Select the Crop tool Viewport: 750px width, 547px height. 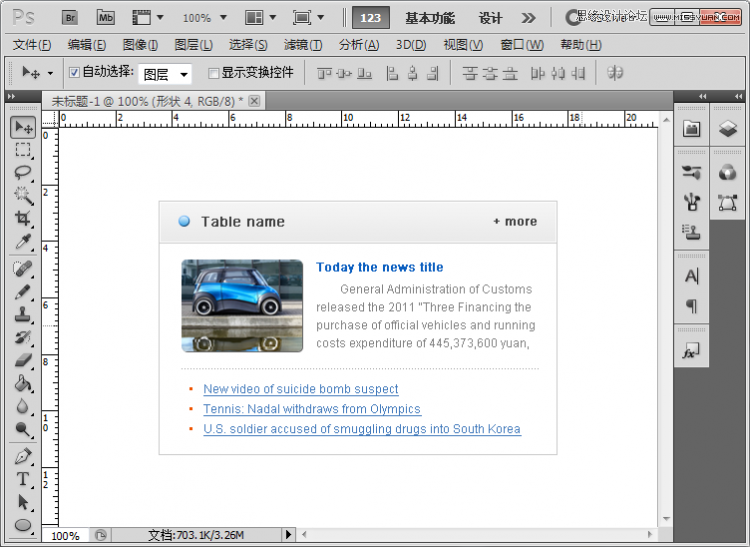point(23,219)
